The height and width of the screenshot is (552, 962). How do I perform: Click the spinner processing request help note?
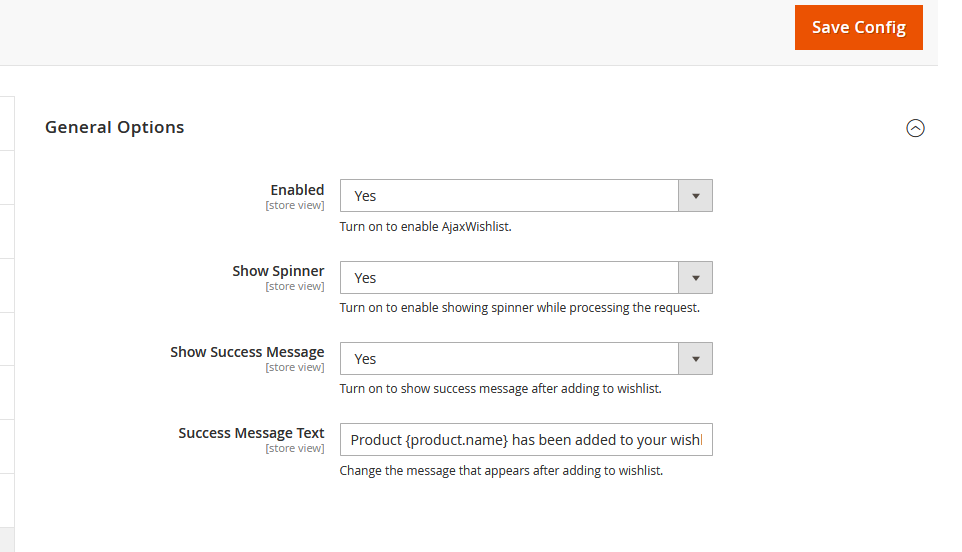tap(520, 307)
